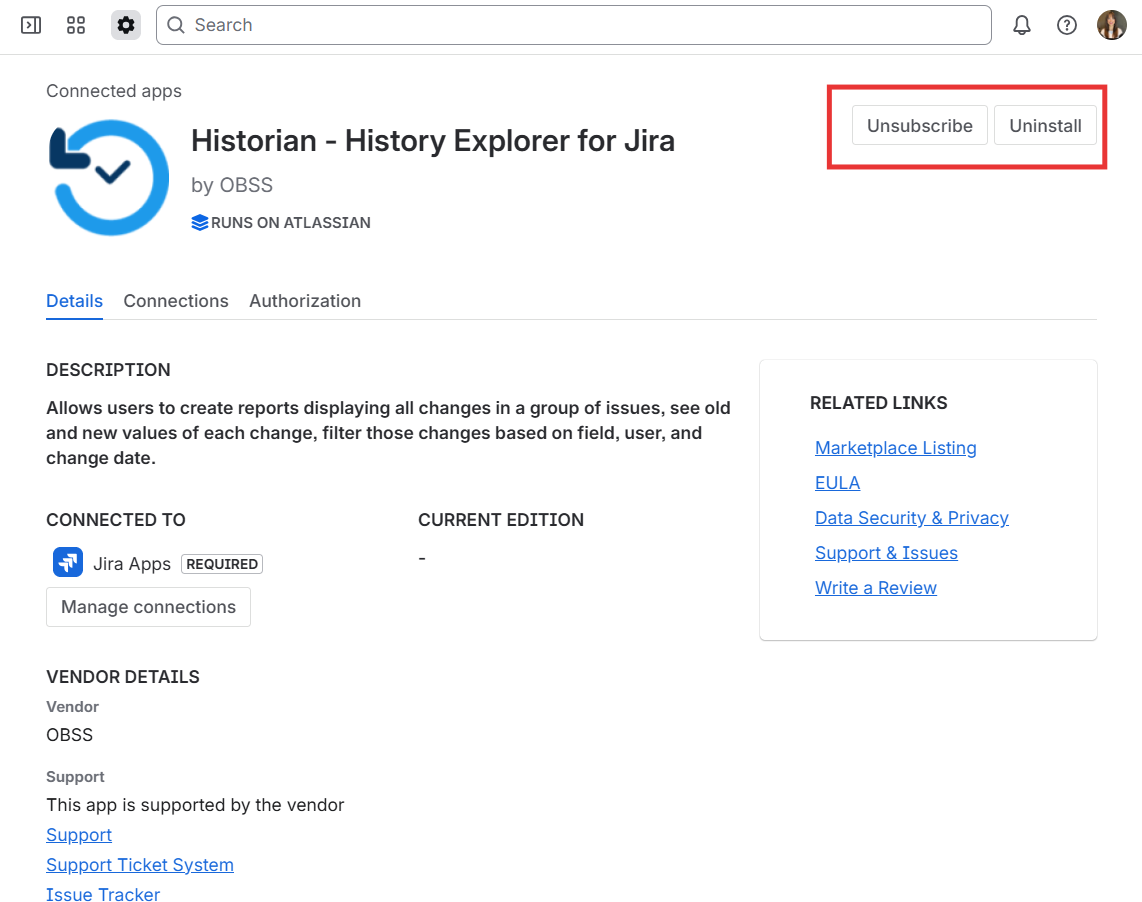Switch to the Authorization tab
Image resolution: width=1142 pixels, height=902 pixels.
(305, 301)
